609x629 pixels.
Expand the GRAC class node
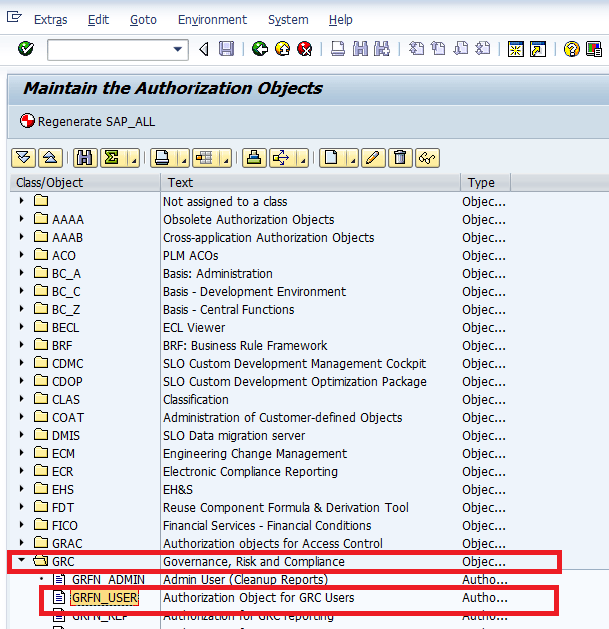pos(22,543)
